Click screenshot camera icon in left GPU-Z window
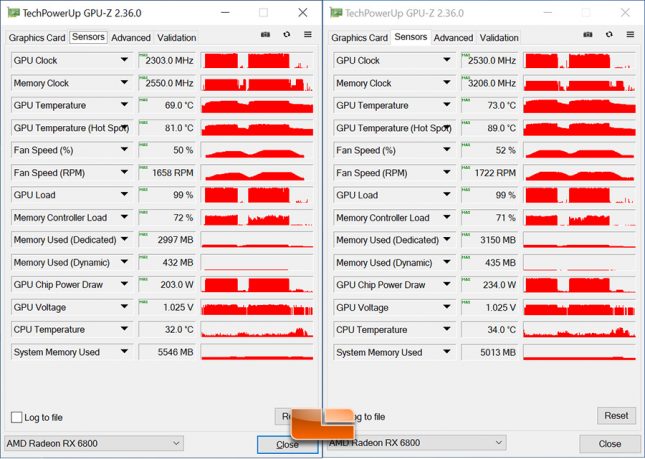 [265, 35]
